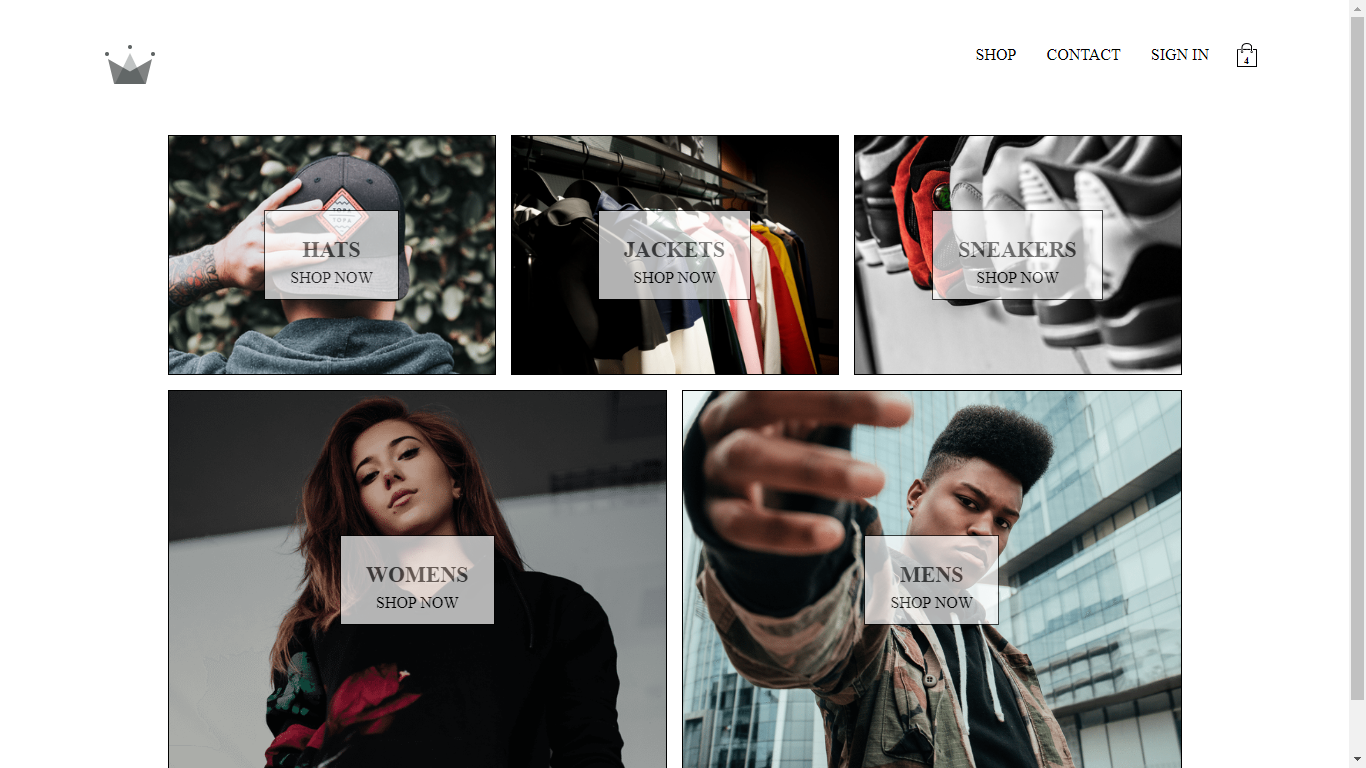Click SHOP NOW under HATS

click(331, 278)
